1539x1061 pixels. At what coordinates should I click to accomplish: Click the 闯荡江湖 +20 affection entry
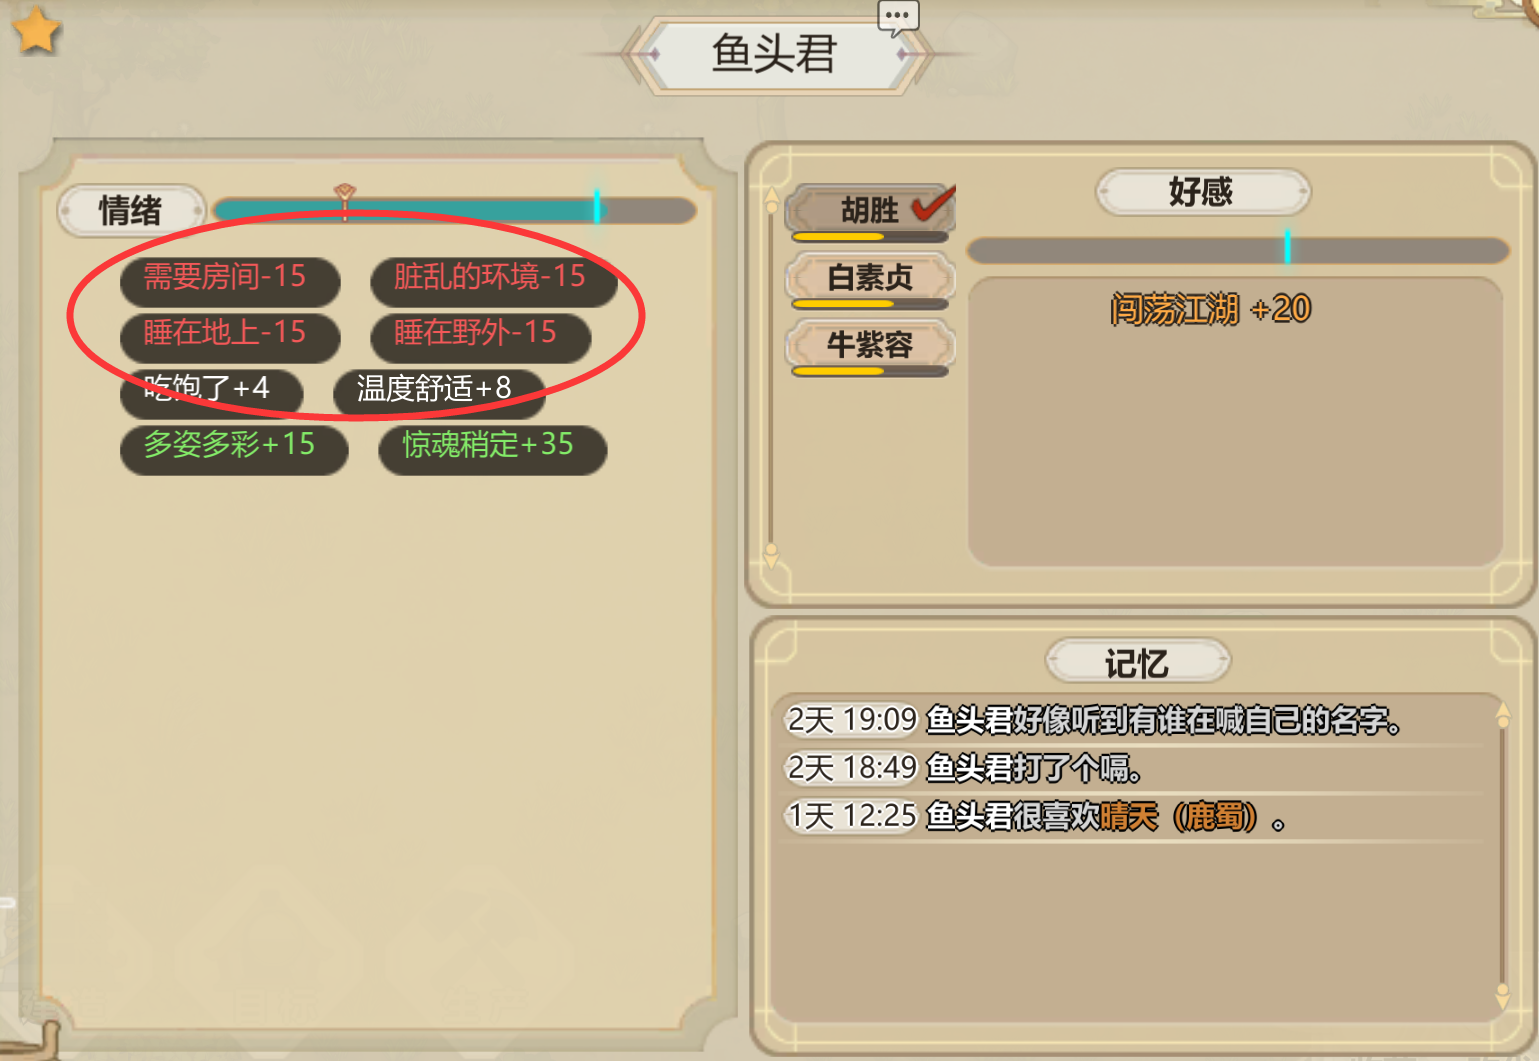[1210, 310]
